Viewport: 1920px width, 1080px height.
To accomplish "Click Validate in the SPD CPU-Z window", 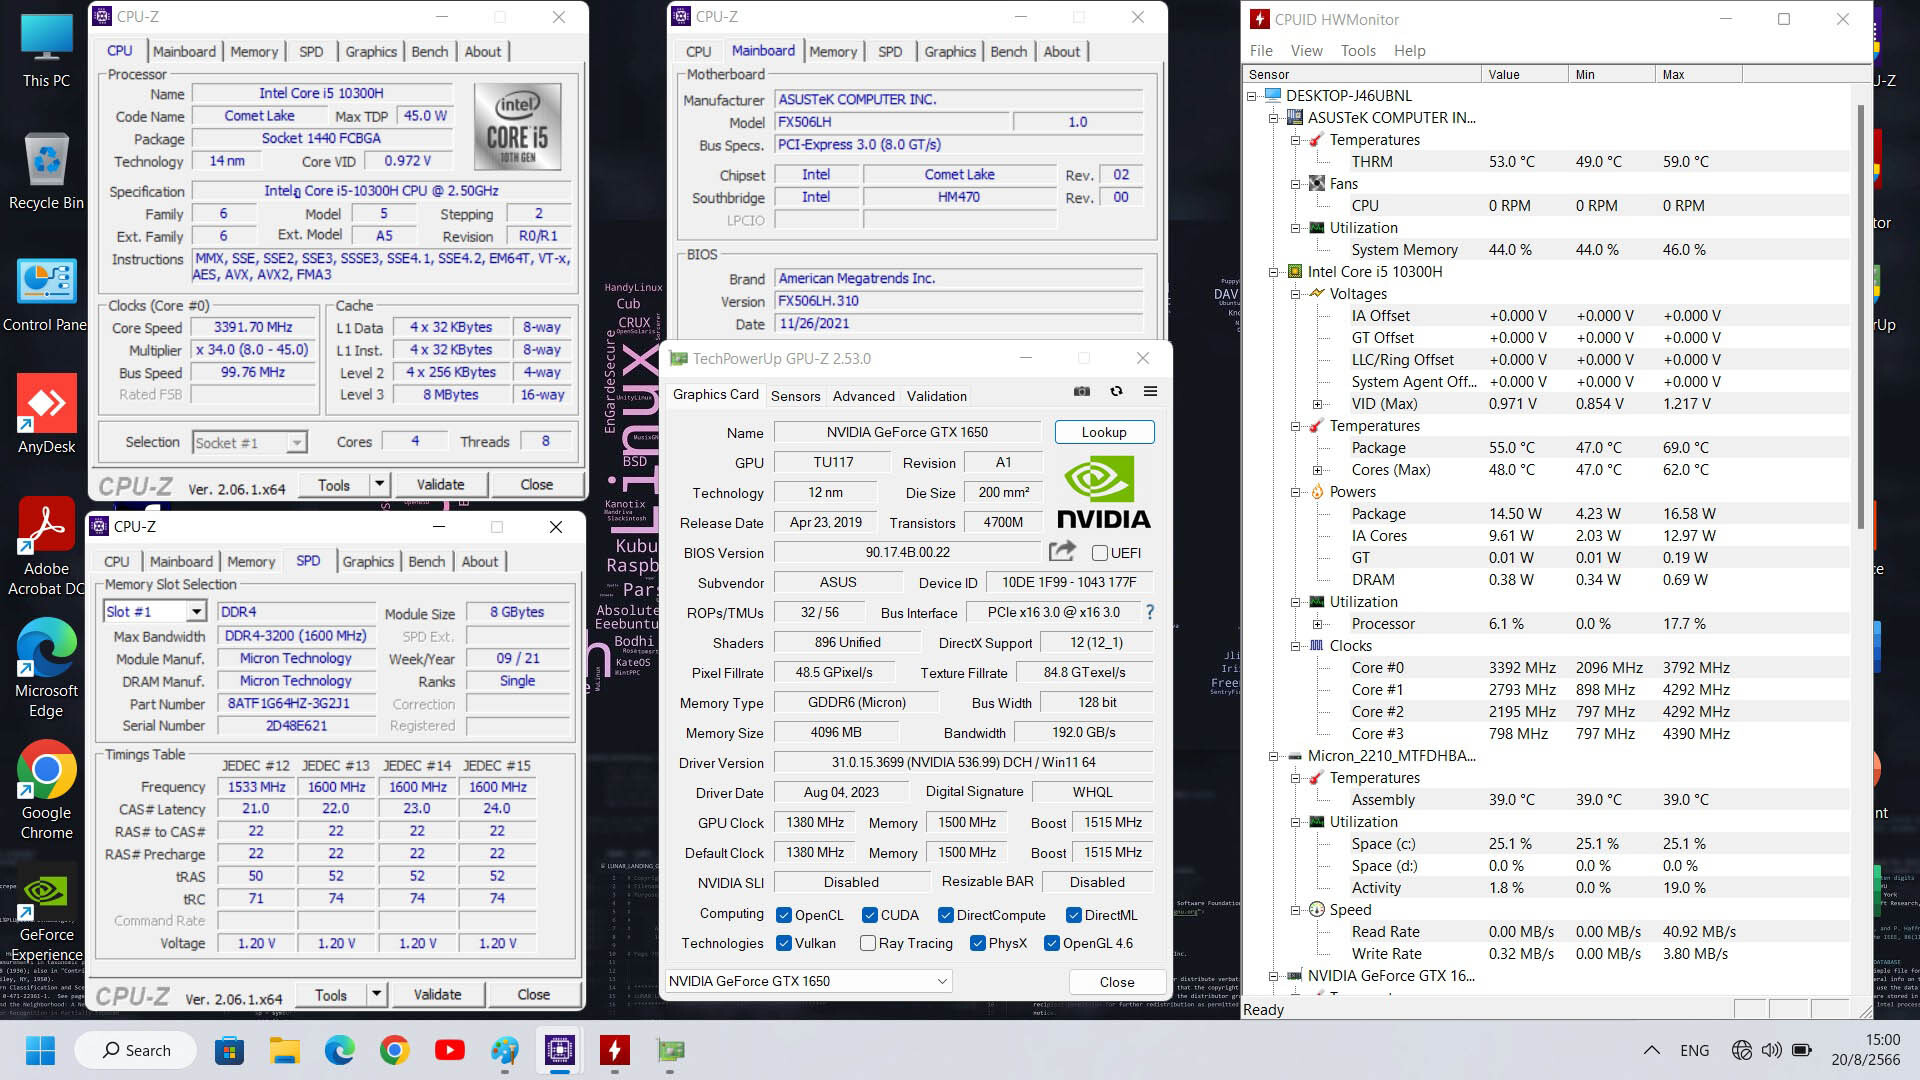I will click(437, 994).
